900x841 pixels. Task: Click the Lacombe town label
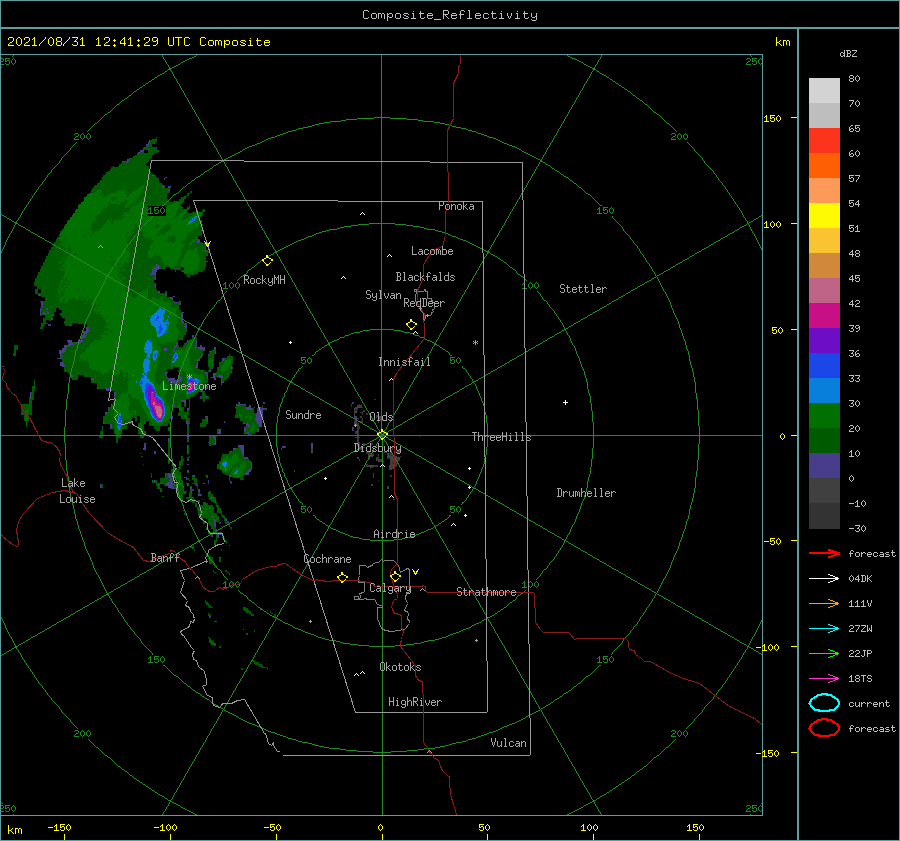coord(432,251)
